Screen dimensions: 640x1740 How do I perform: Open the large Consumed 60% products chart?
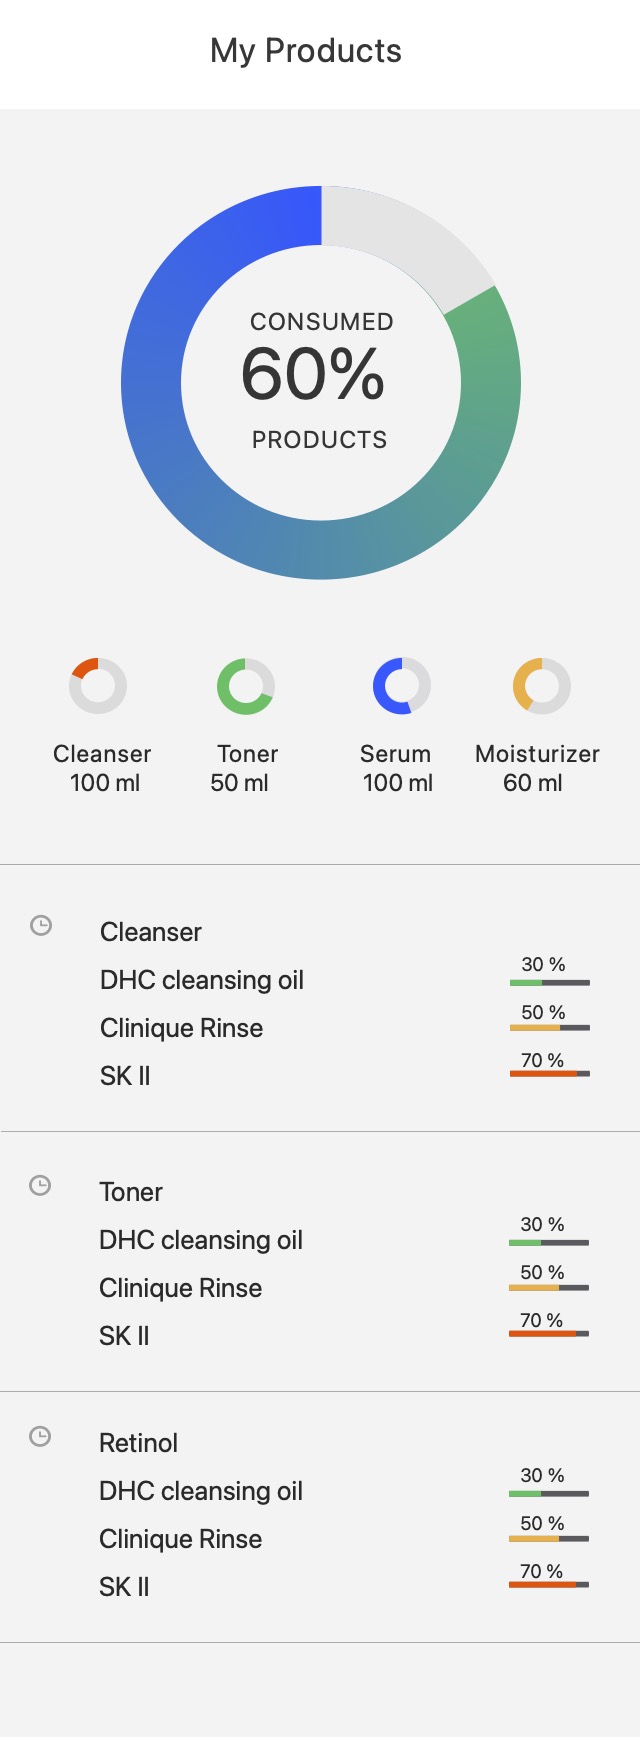321,382
